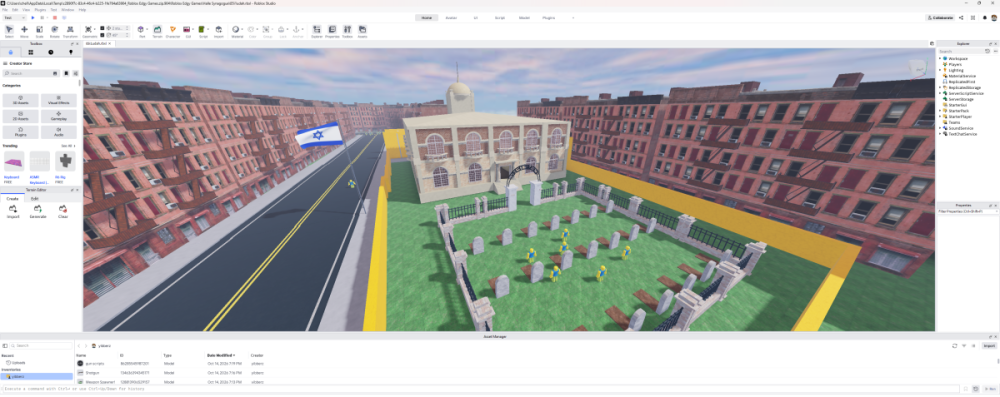Click the Character toolbar icon
The width and height of the screenshot is (1000, 397).
coord(173,31)
